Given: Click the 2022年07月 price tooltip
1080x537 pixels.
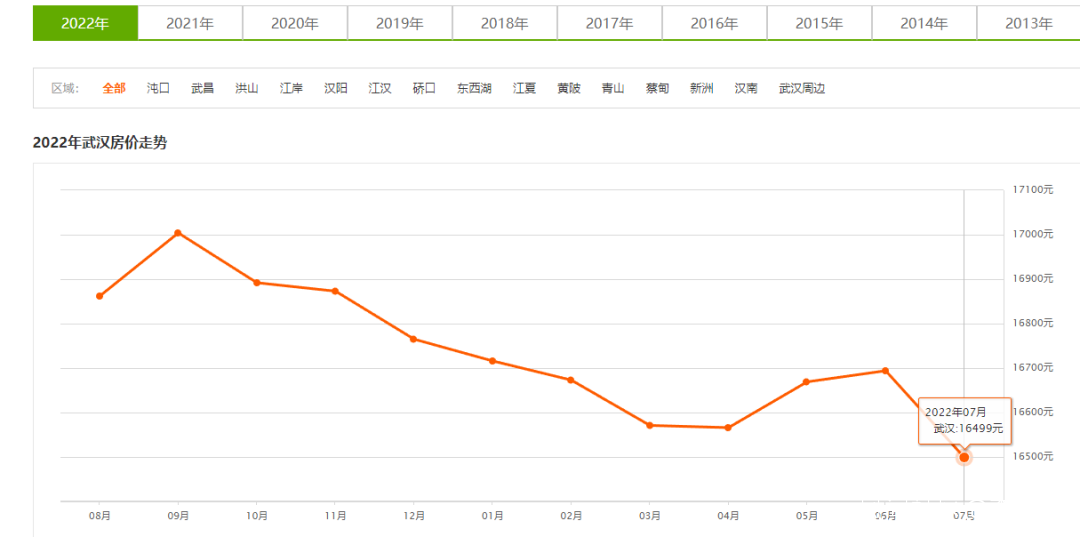Looking at the screenshot, I should click(964, 421).
